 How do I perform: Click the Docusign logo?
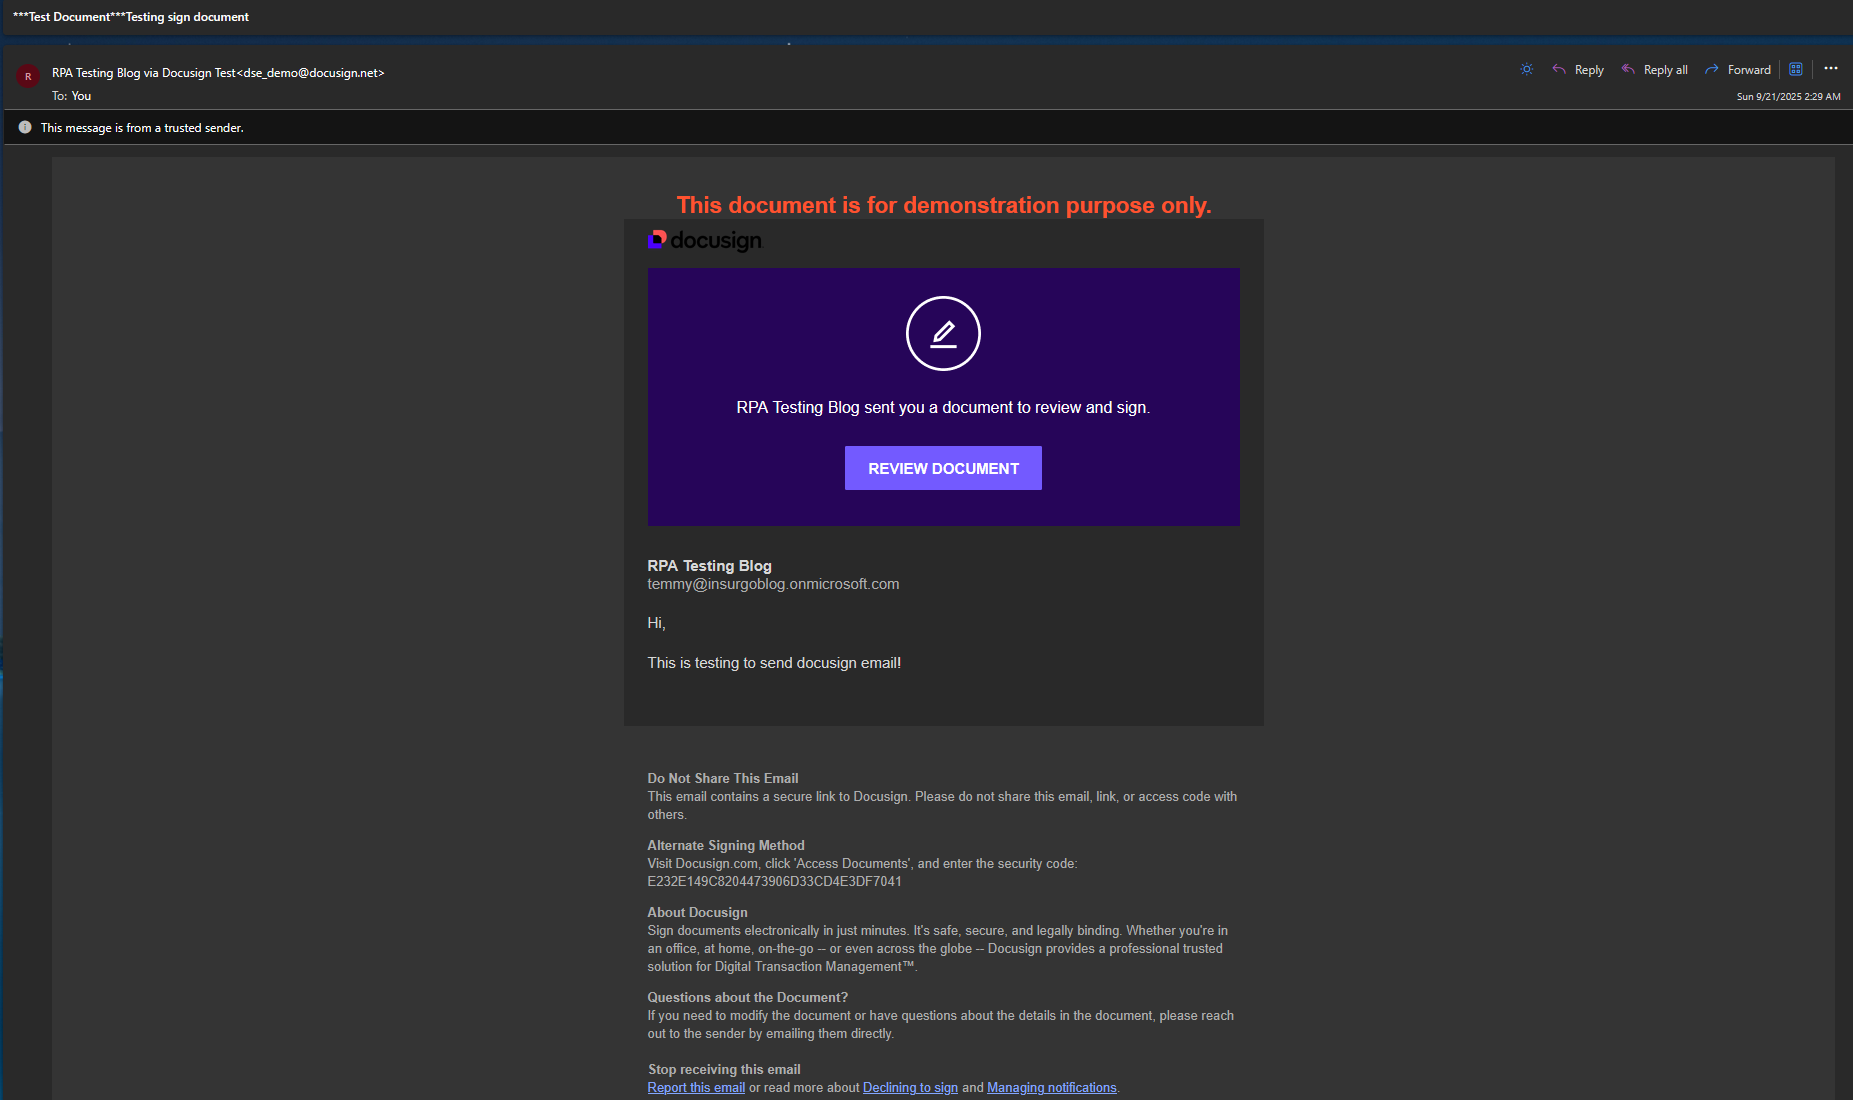point(705,240)
